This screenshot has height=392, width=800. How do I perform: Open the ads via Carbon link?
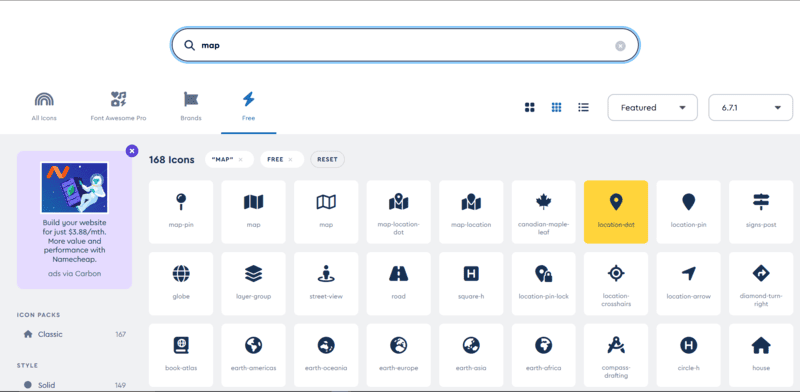pos(74,273)
